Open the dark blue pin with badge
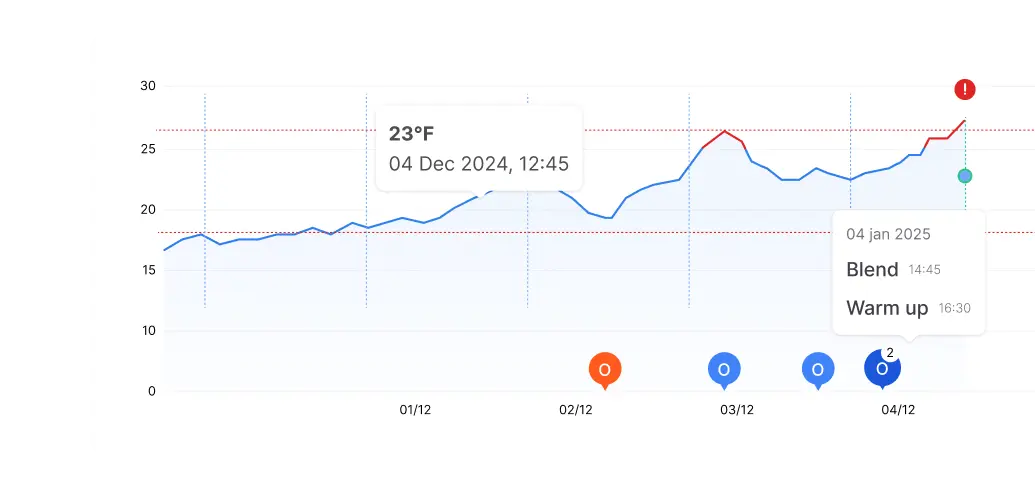Screen dimensions: 1035x501 coord(880,369)
